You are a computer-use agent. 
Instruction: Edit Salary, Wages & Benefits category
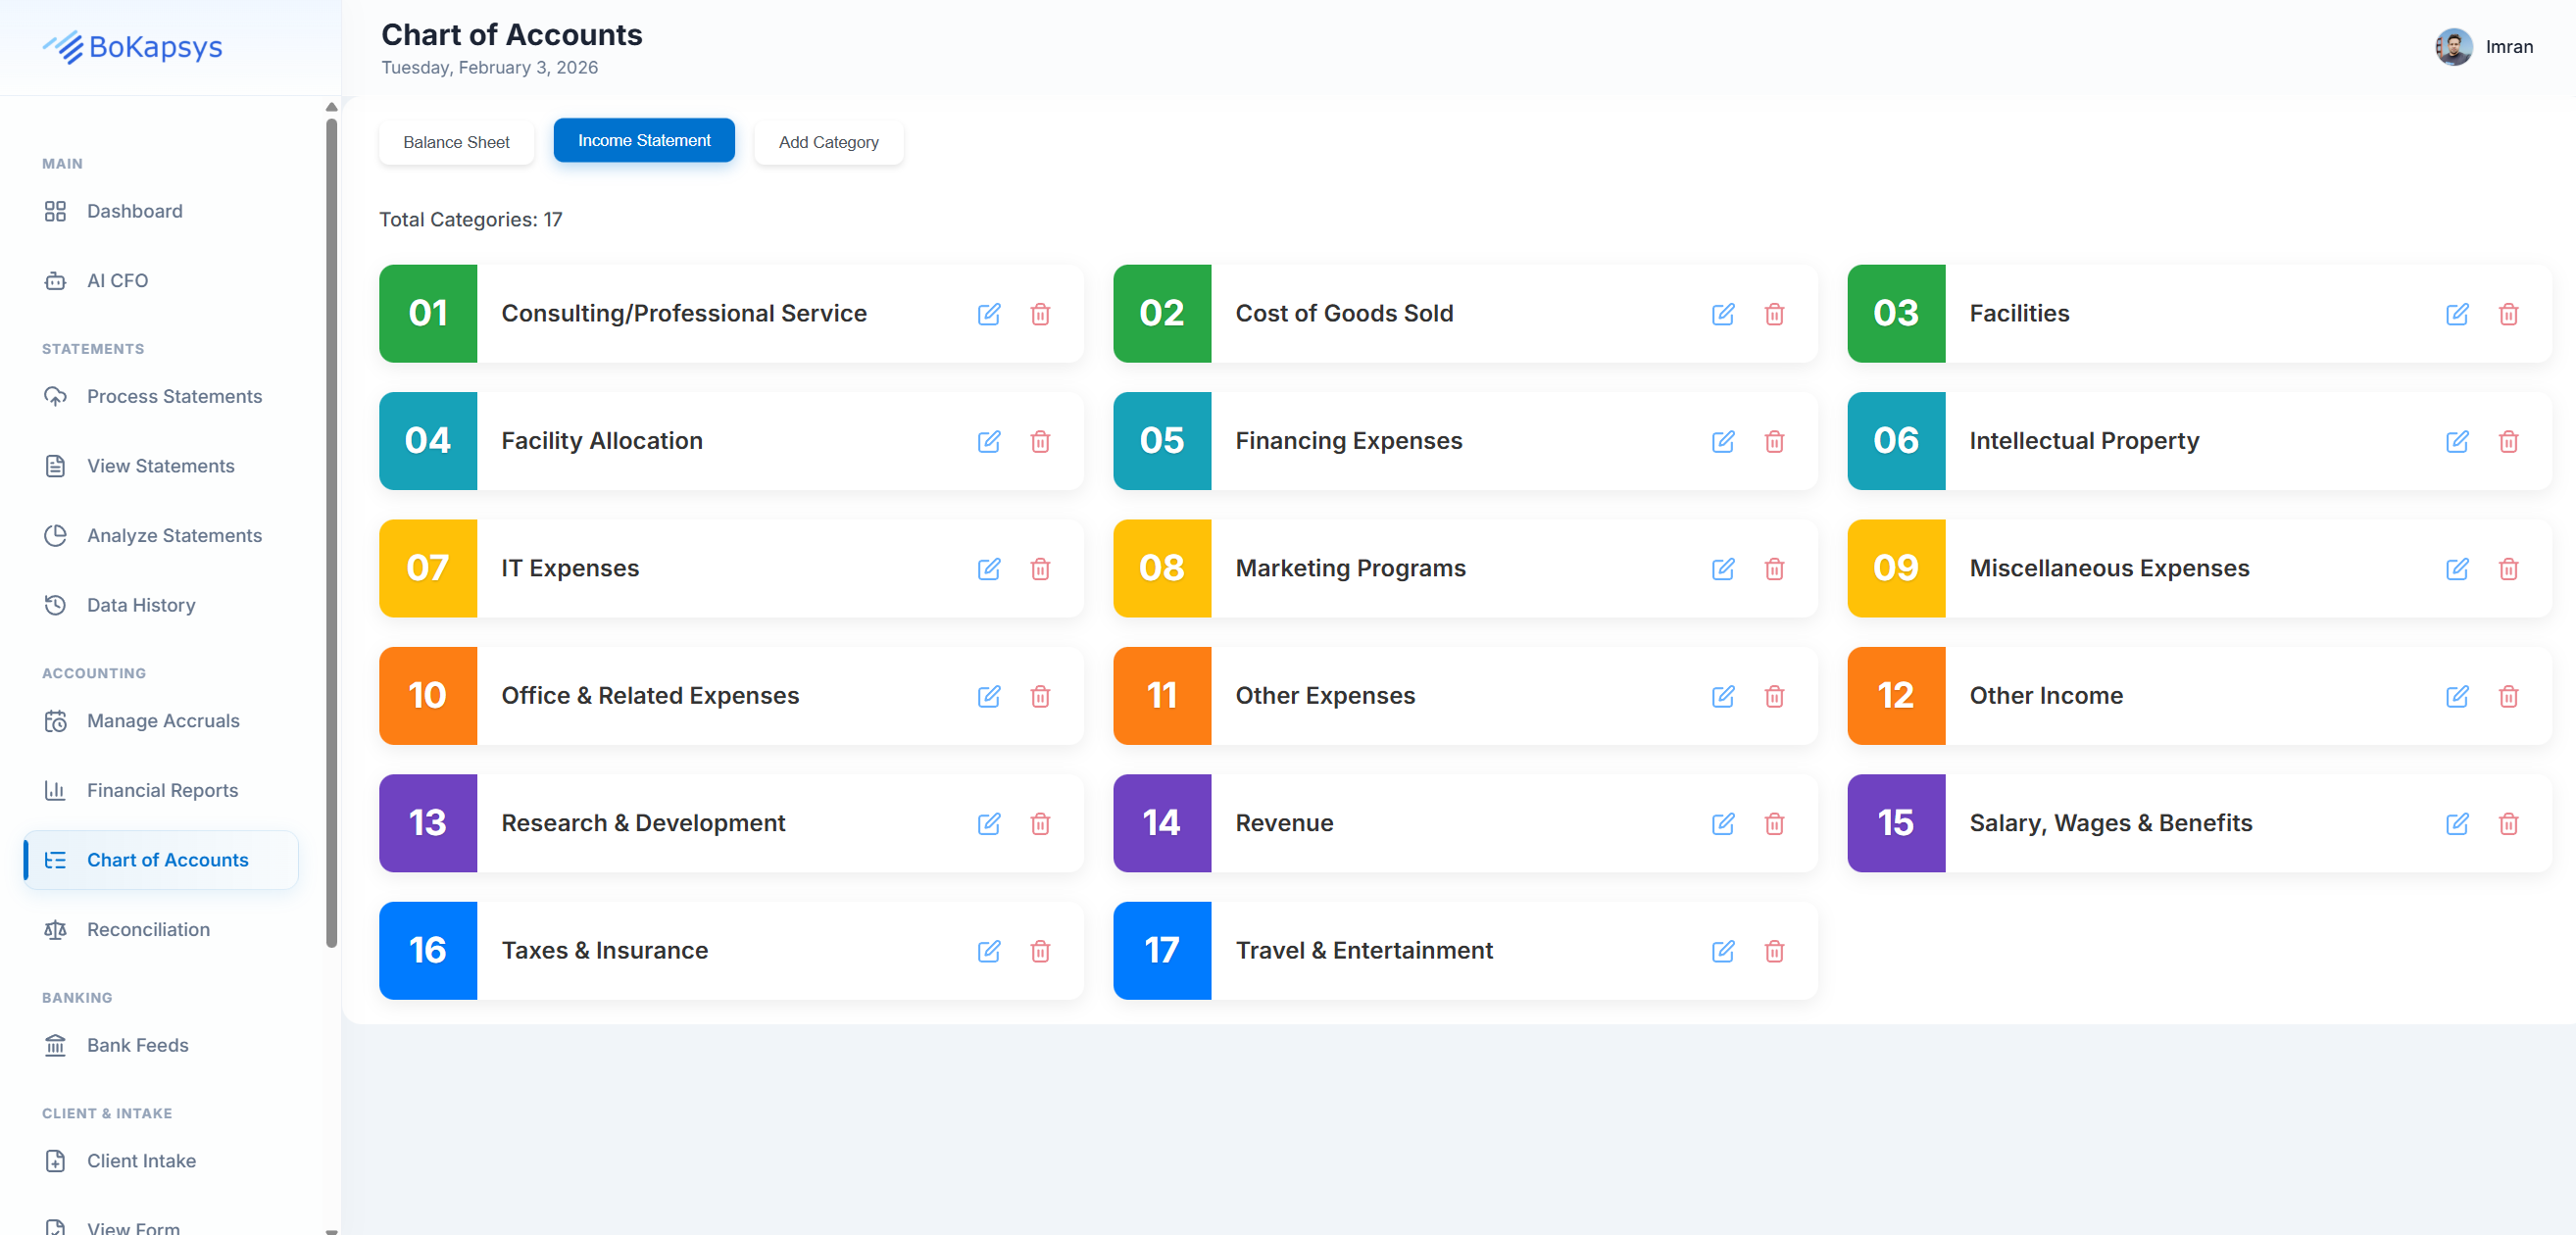pos(2456,823)
